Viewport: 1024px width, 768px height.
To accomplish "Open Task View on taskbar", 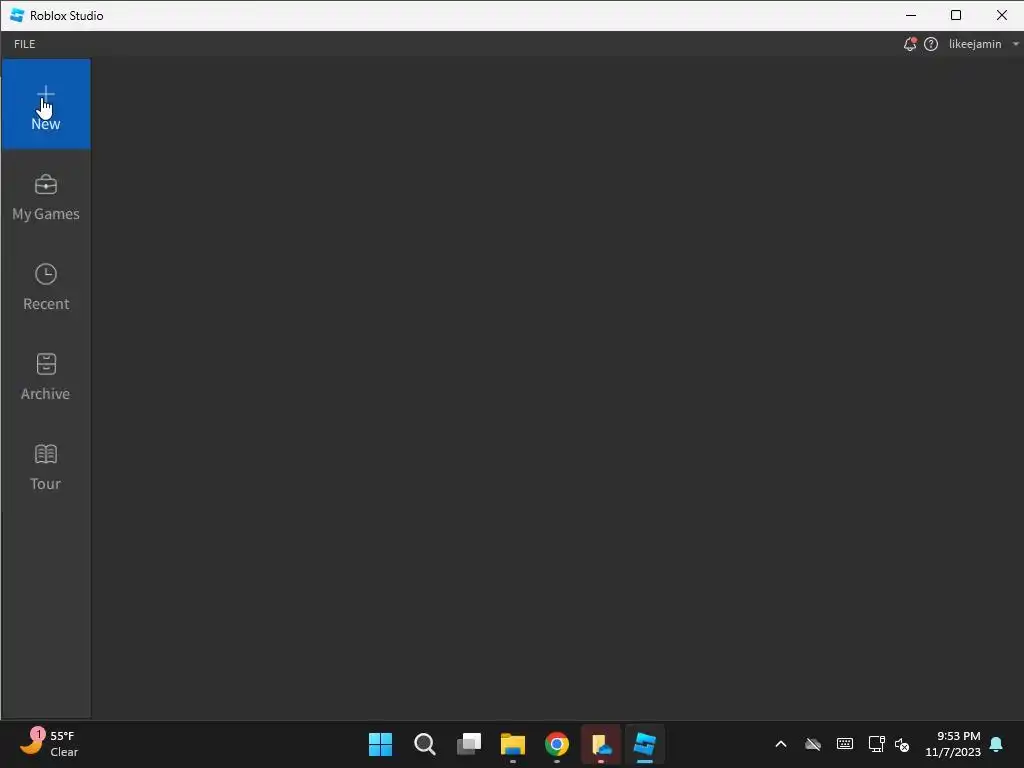I will (469, 744).
